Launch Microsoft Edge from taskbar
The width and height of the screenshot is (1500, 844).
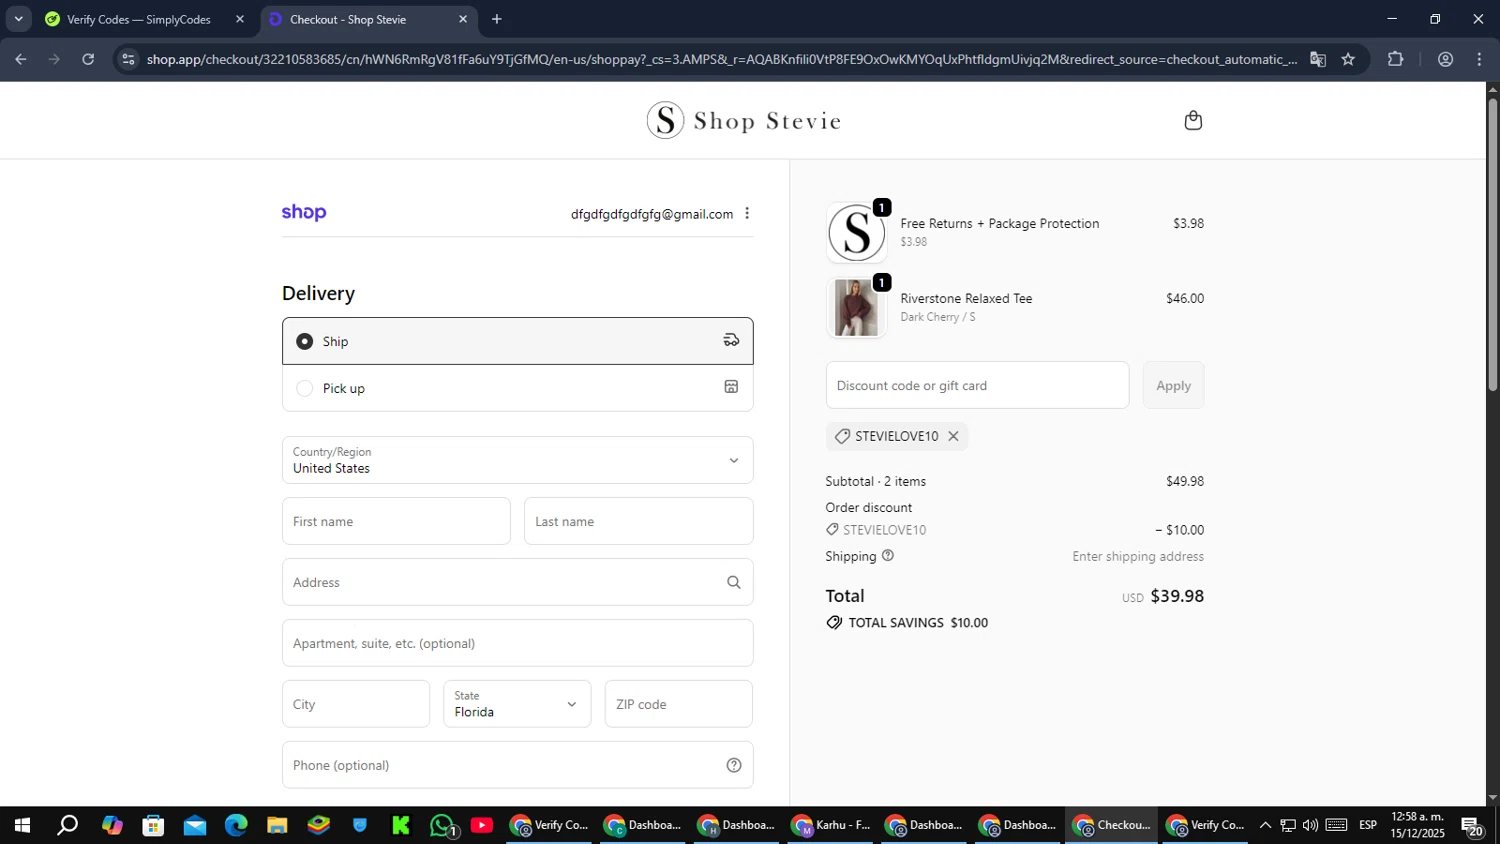coord(236,825)
